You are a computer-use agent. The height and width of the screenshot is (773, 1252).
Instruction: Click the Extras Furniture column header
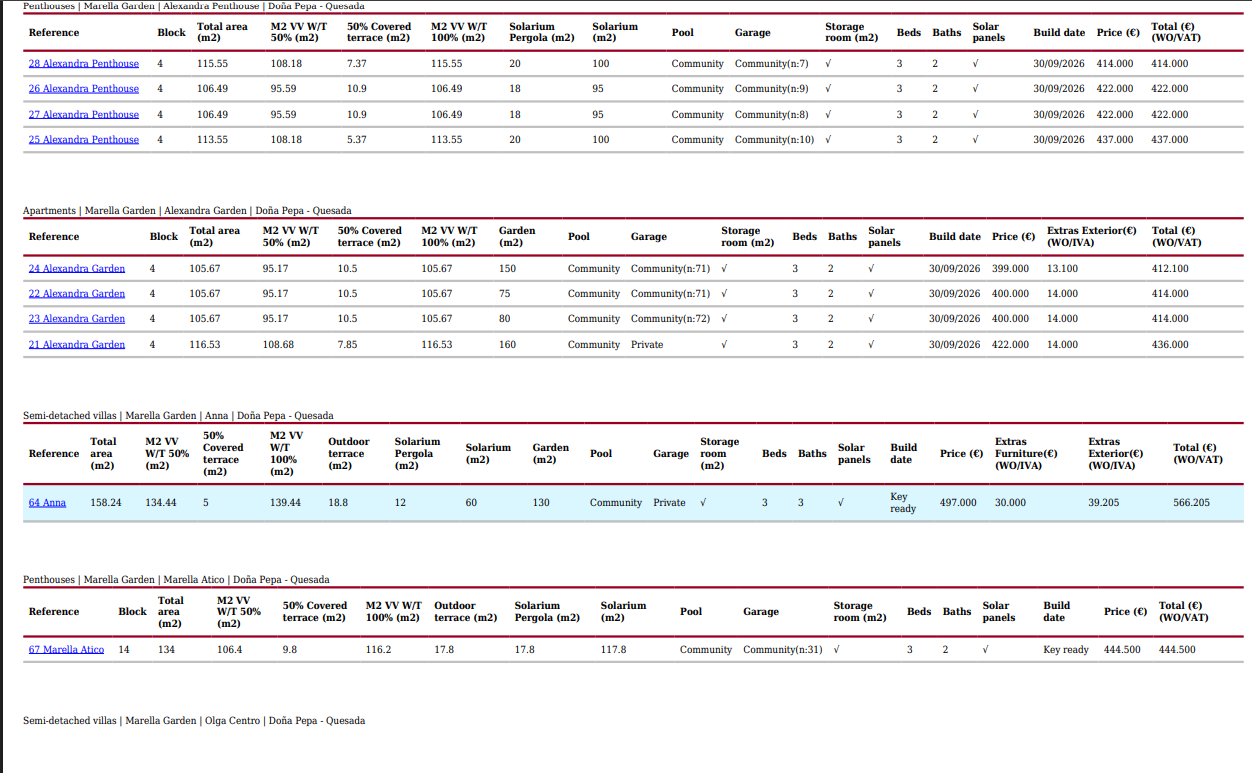(1025, 453)
